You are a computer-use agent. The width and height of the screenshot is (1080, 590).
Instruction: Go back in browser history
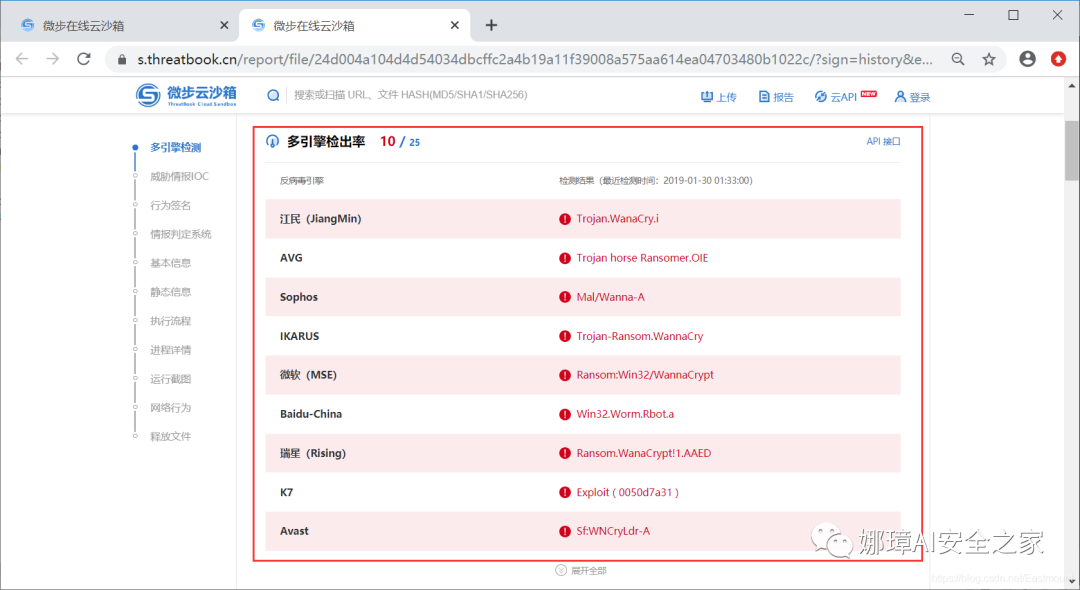point(22,59)
